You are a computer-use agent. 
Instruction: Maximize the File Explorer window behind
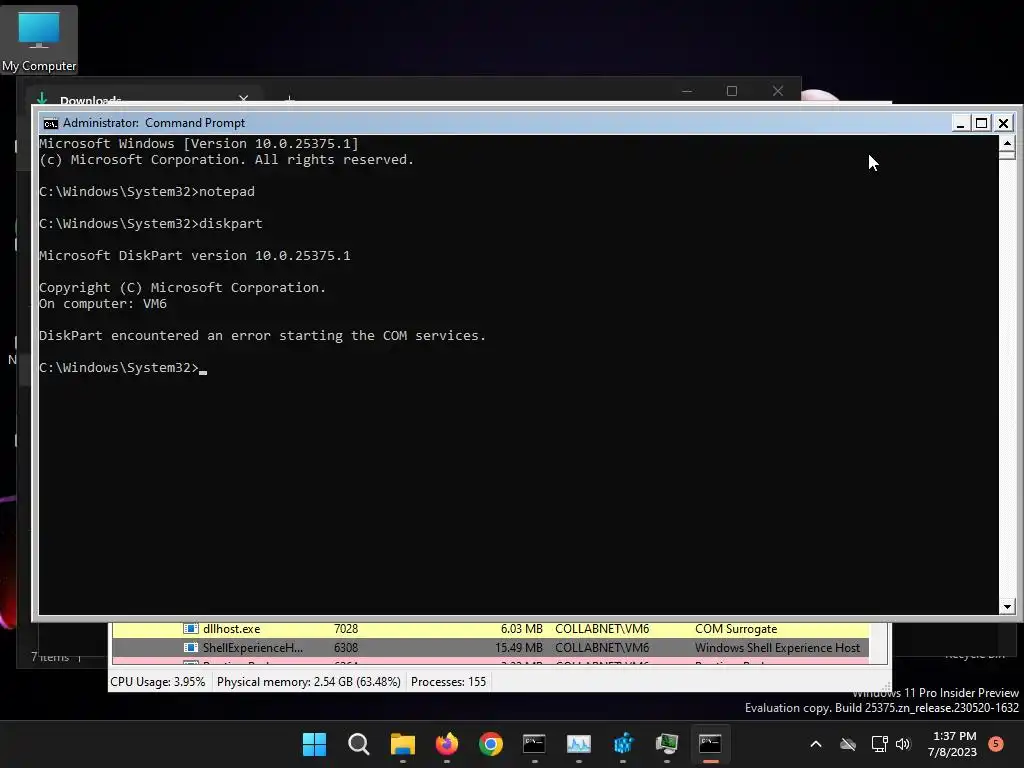point(732,91)
